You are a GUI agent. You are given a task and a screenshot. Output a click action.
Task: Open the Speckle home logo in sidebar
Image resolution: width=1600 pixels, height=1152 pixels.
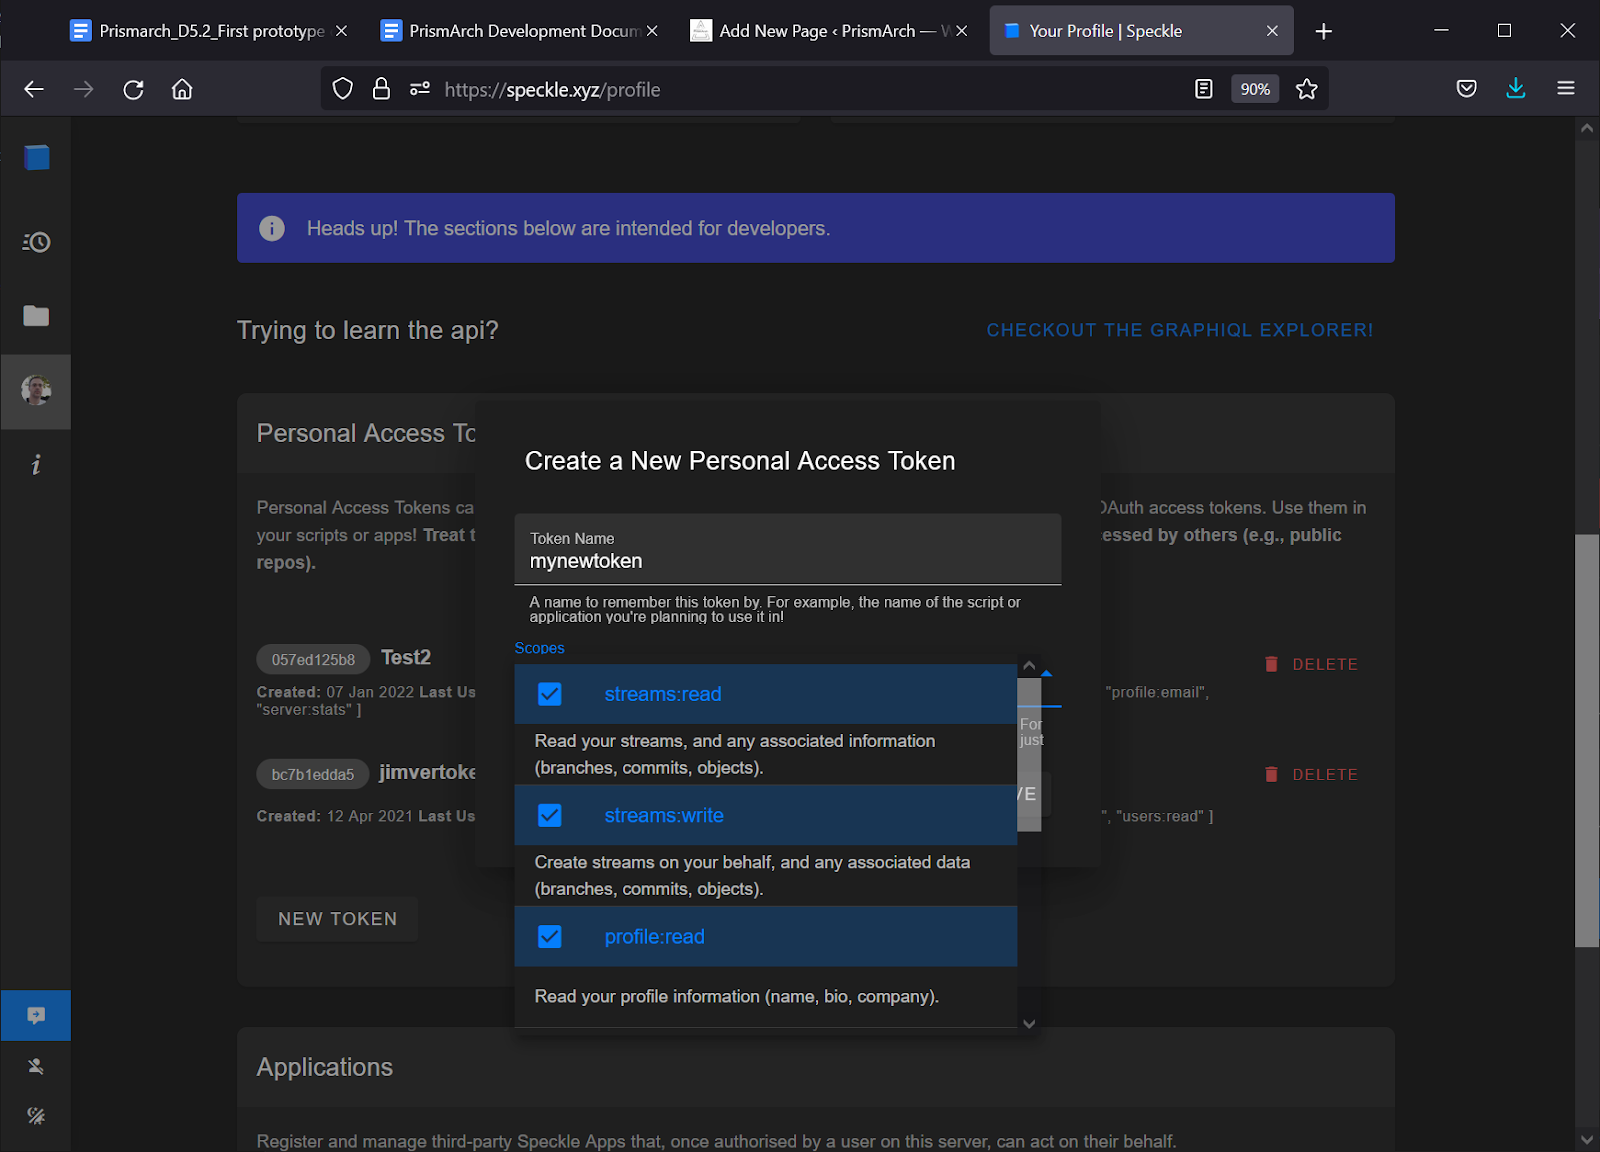tap(37, 157)
